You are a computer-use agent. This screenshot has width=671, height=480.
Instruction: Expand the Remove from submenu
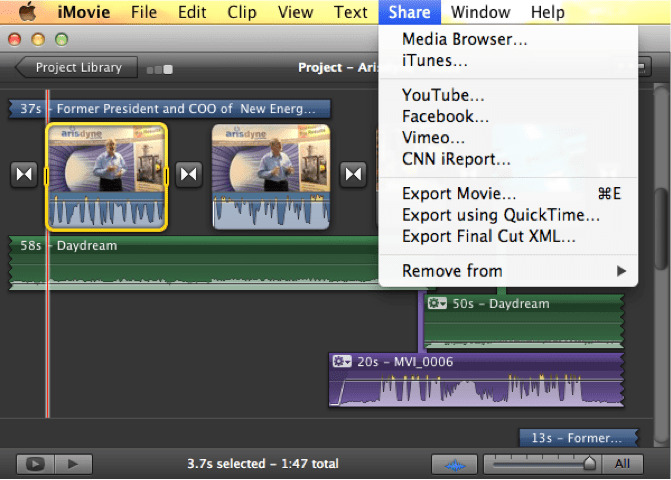click(508, 271)
